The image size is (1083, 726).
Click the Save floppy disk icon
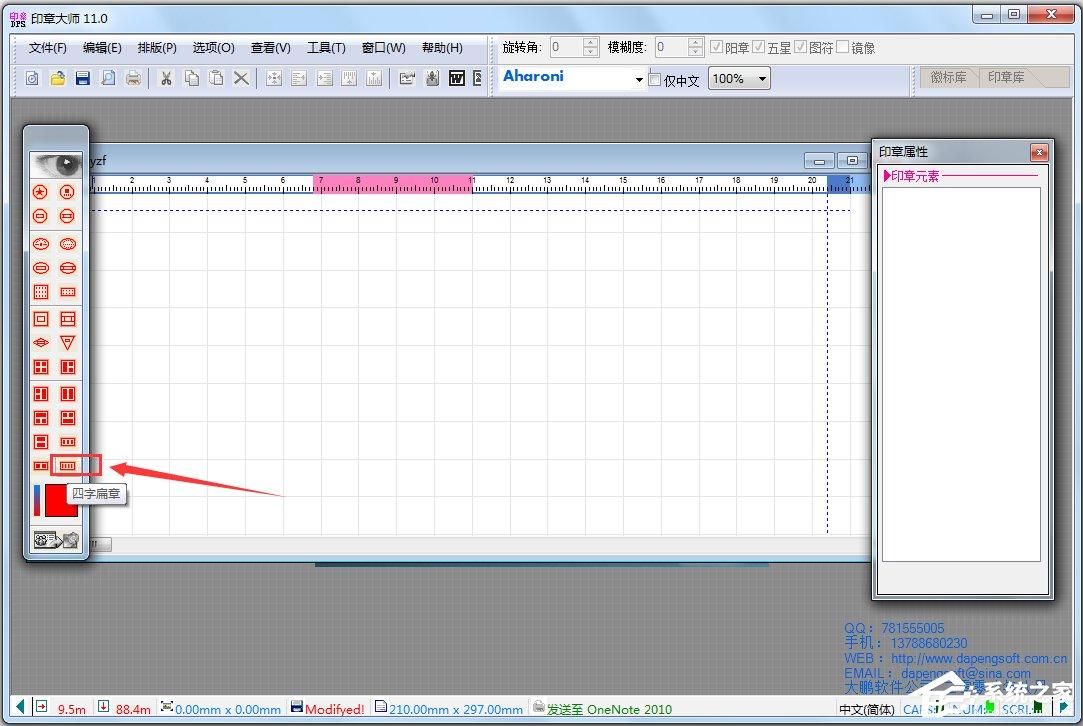click(x=83, y=78)
